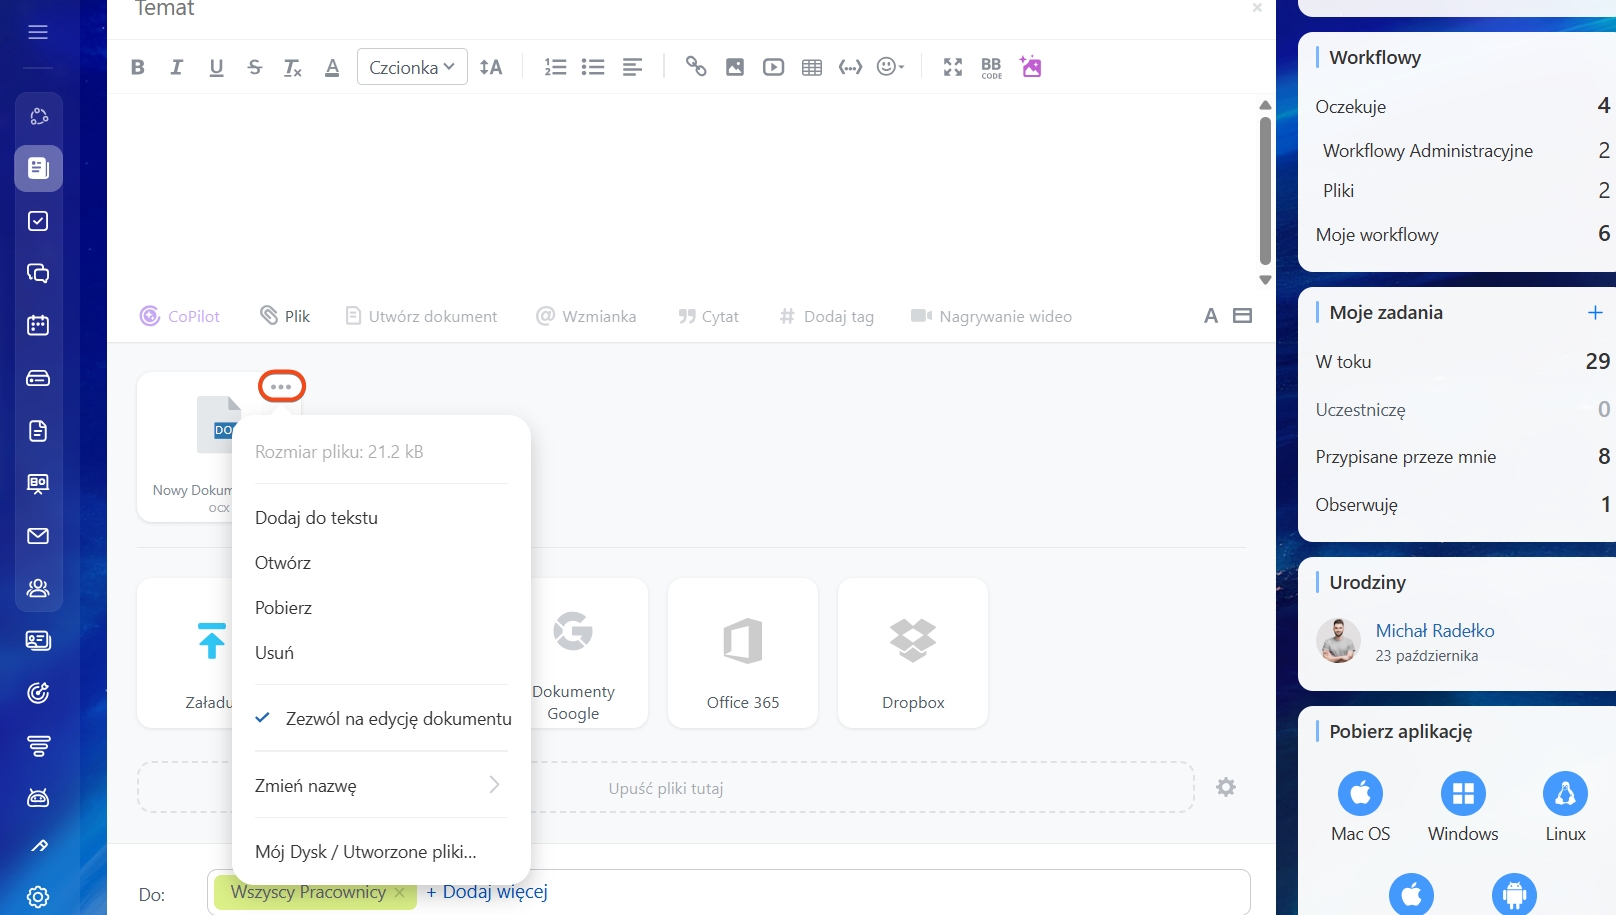1616x915 pixels.
Task: Open the text color picker
Action: coord(332,67)
